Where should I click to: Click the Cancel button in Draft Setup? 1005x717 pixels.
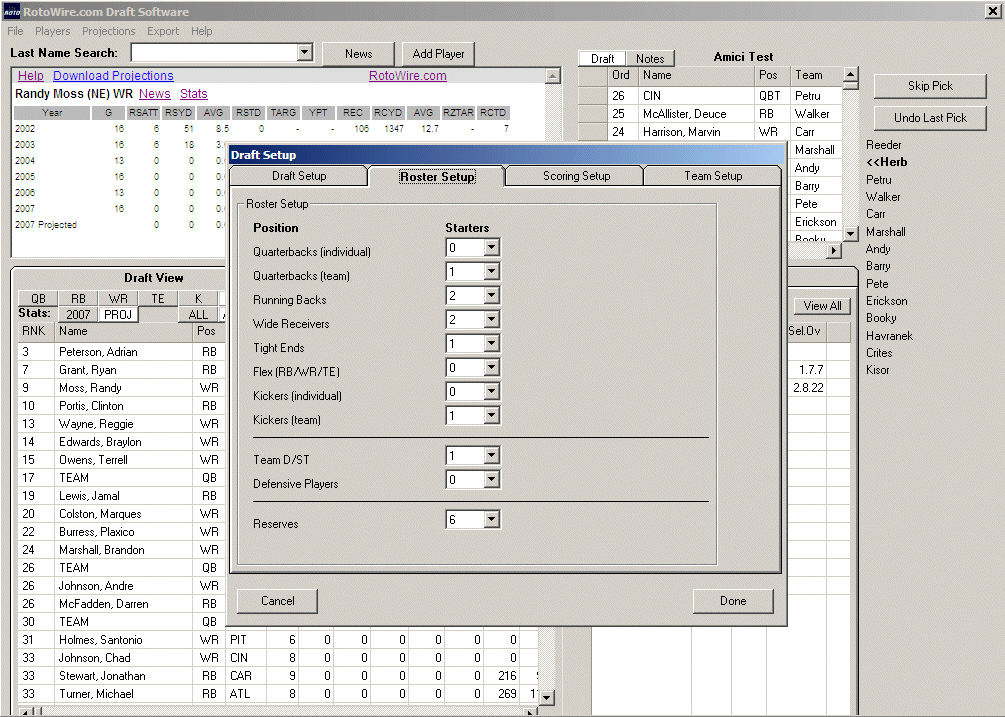pos(278,601)
